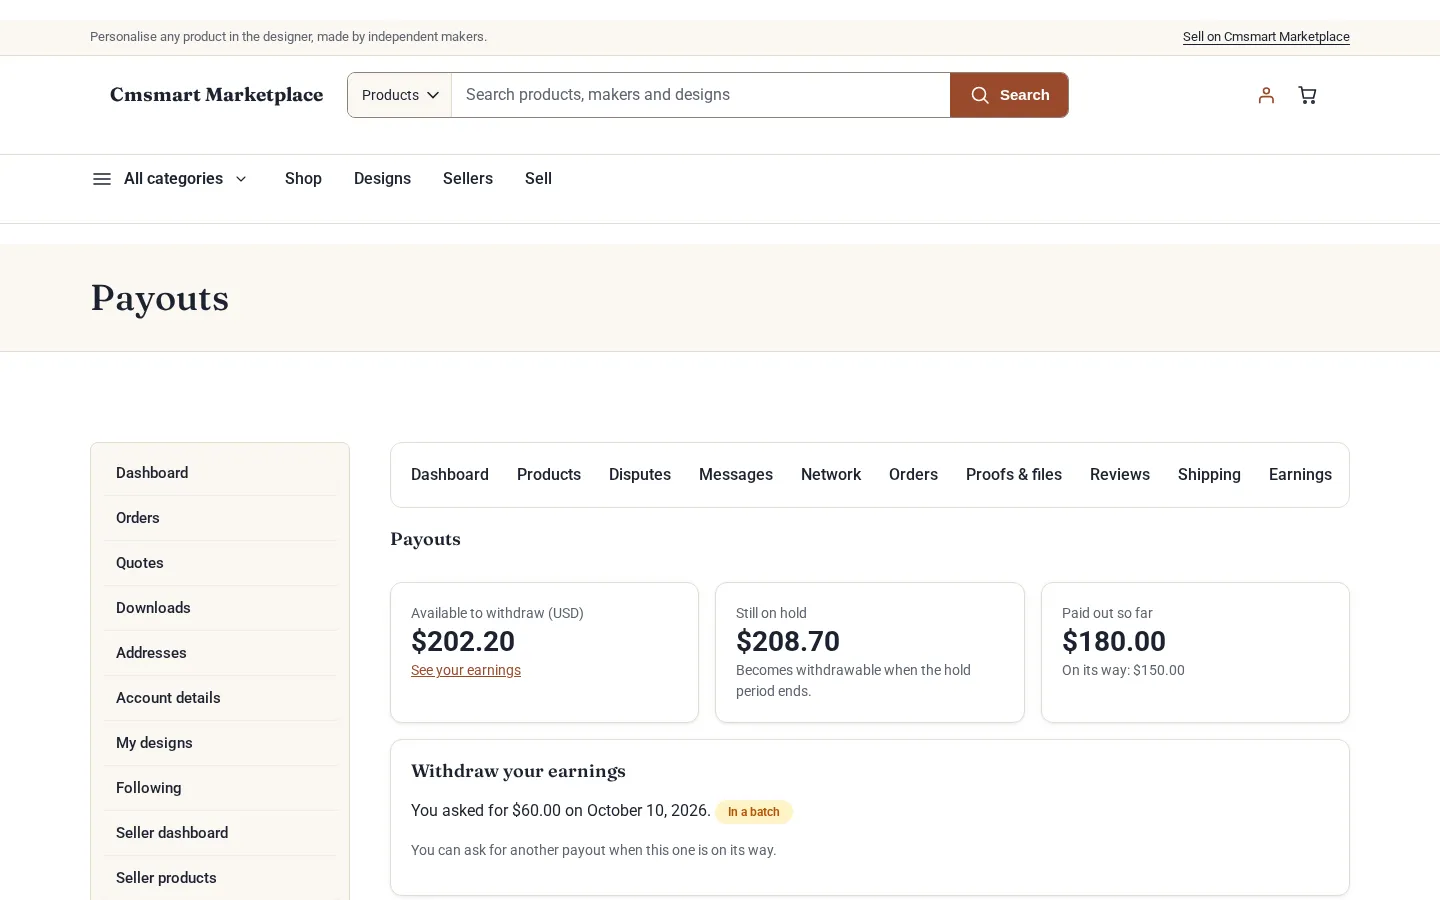This screenshot has width=1440, height=900.
Task: Click the Cmsmart Marketplace logo
Action: (217, 95)
